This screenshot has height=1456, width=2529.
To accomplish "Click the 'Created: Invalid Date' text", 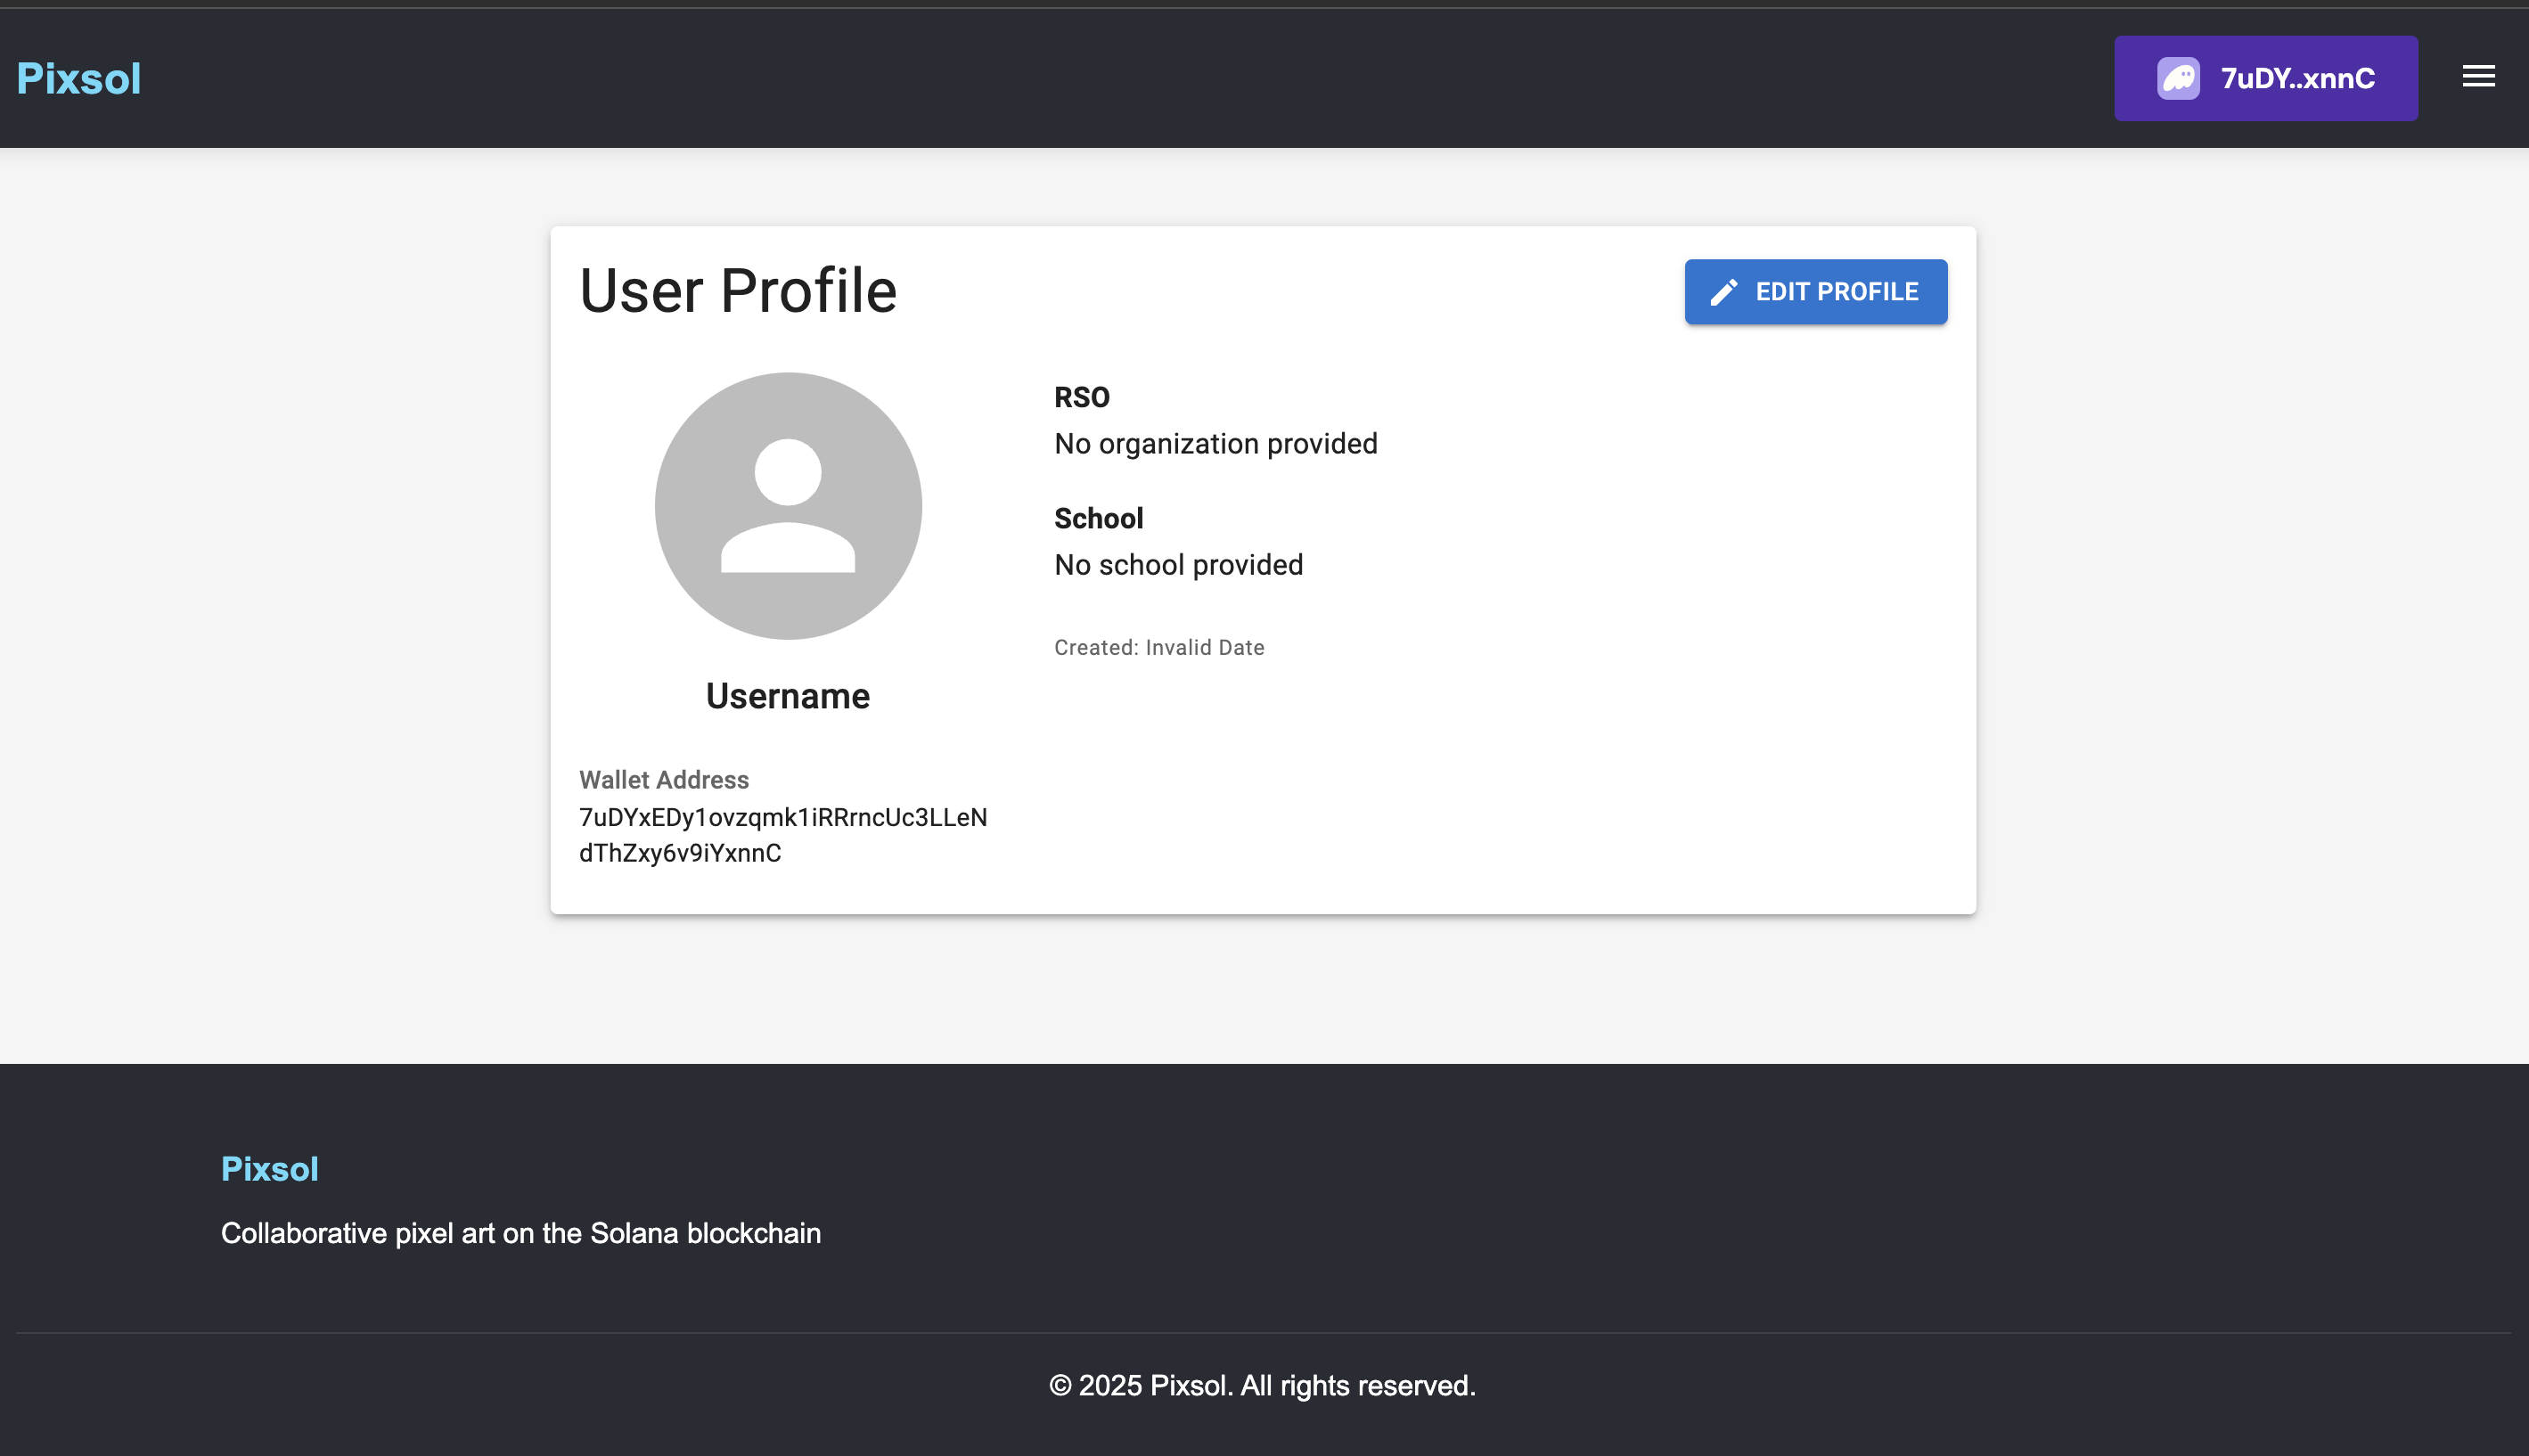I will (x=1158, y=648).
